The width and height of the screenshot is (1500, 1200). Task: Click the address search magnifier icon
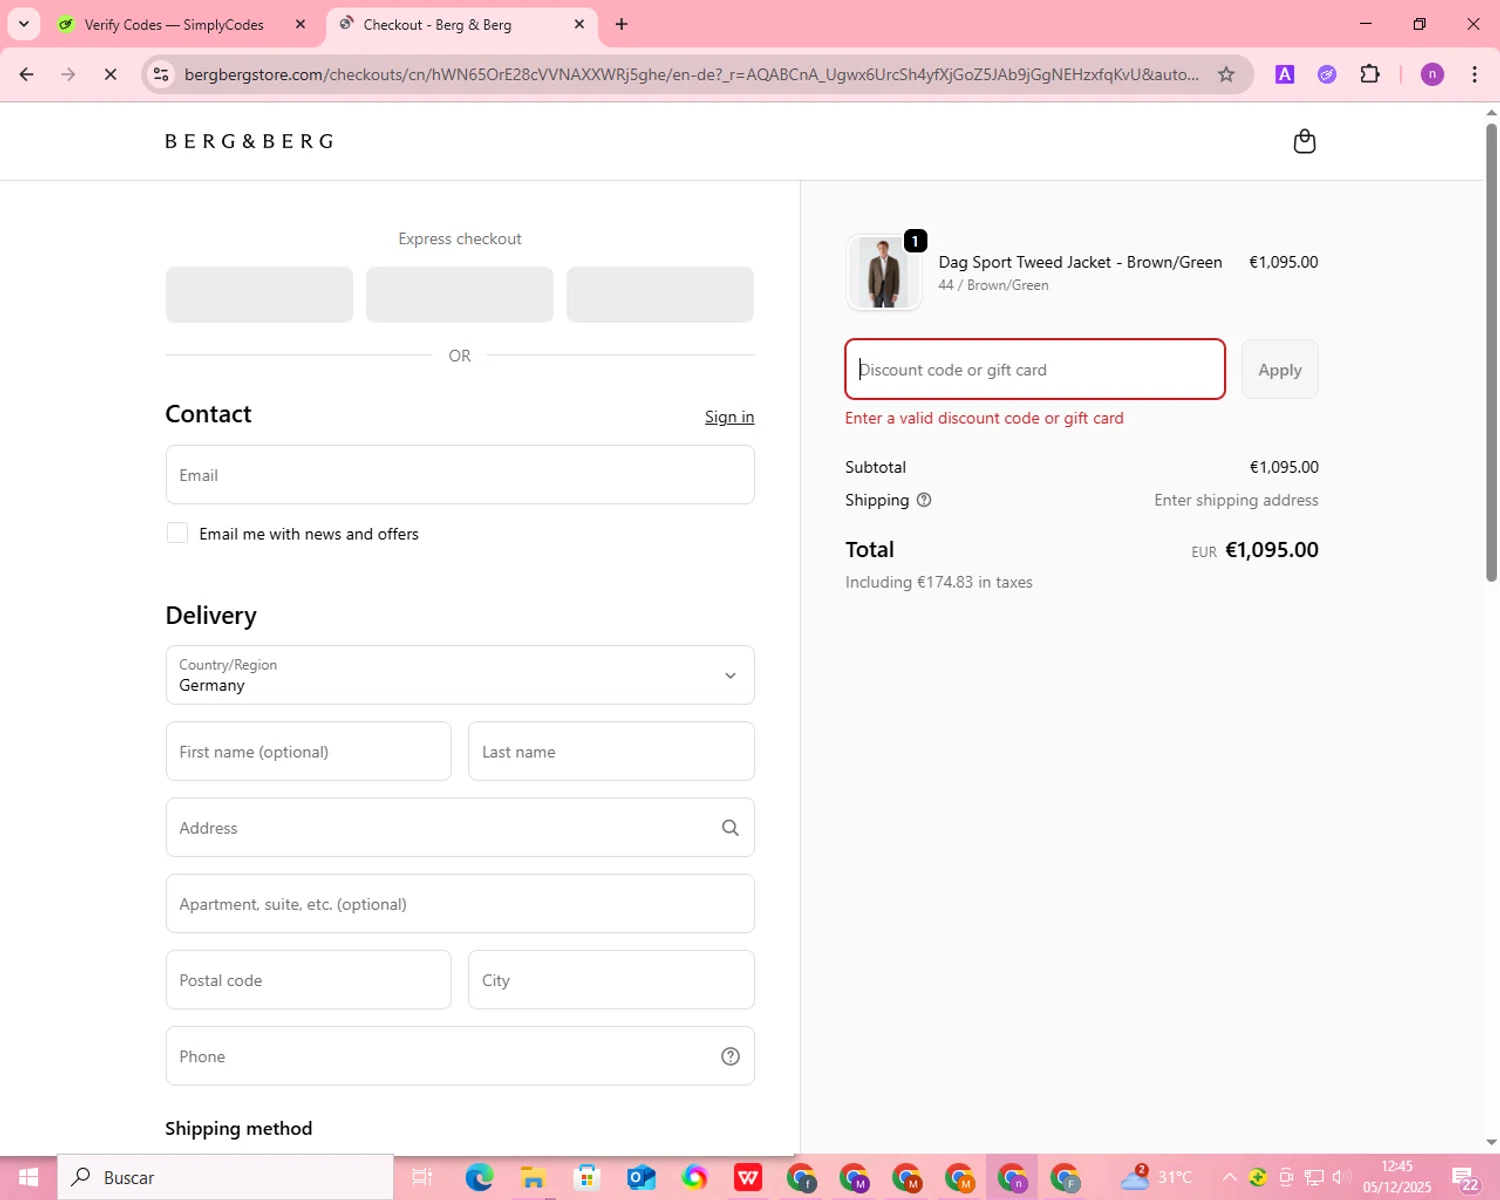(730, 827)
